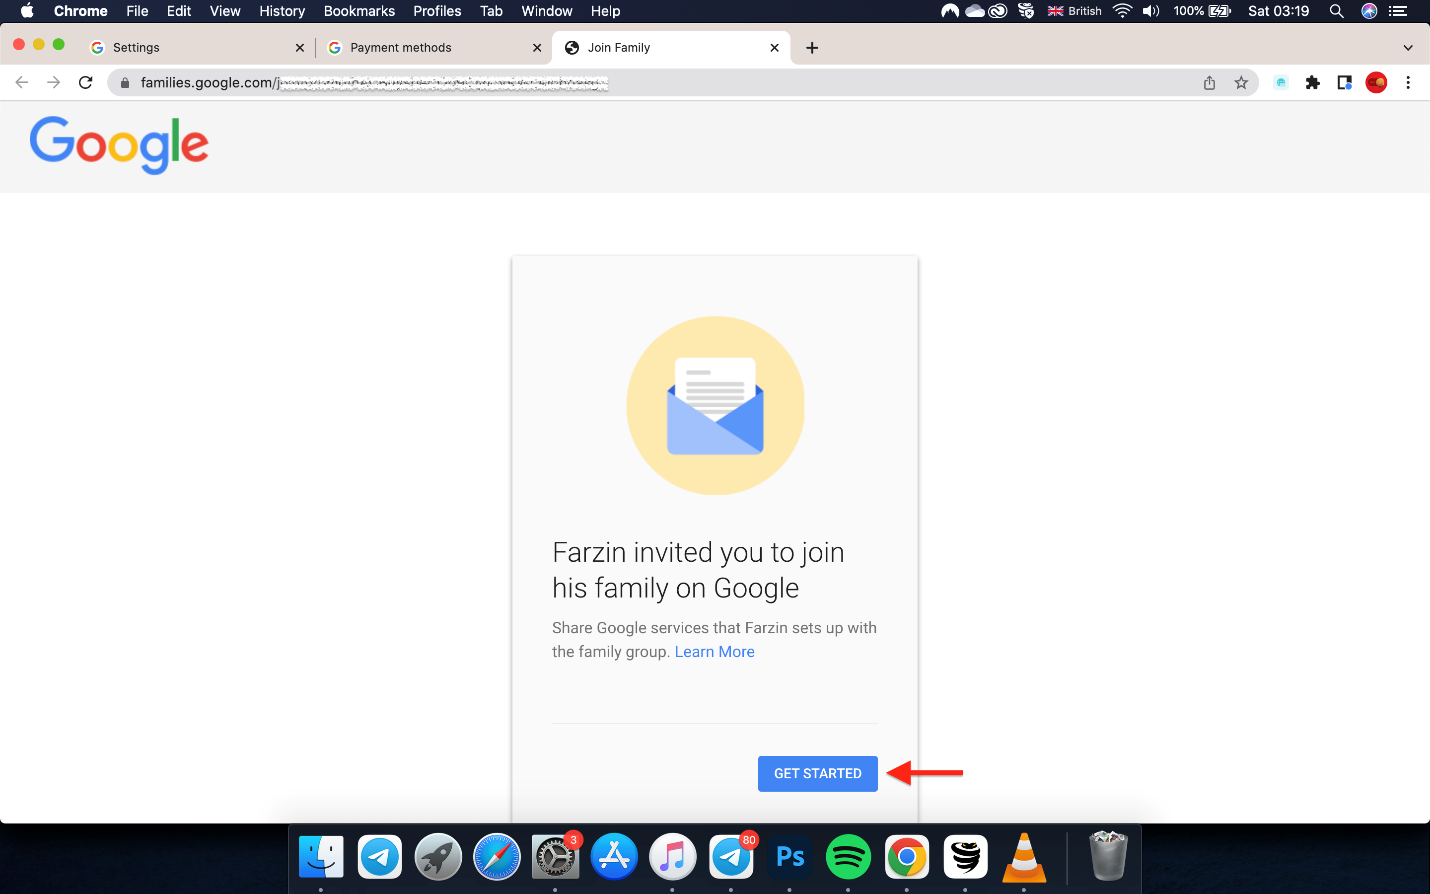Open Spotify from the Dock

pyautogui.click(x=848, y=857)
